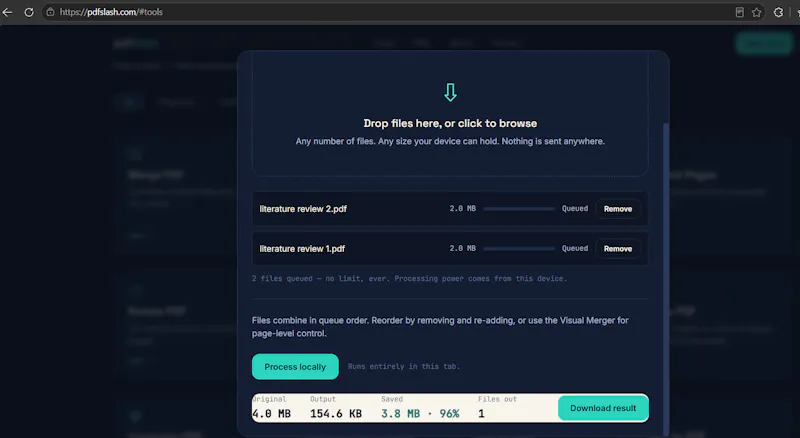Go back using the browser back arrow

8,12
